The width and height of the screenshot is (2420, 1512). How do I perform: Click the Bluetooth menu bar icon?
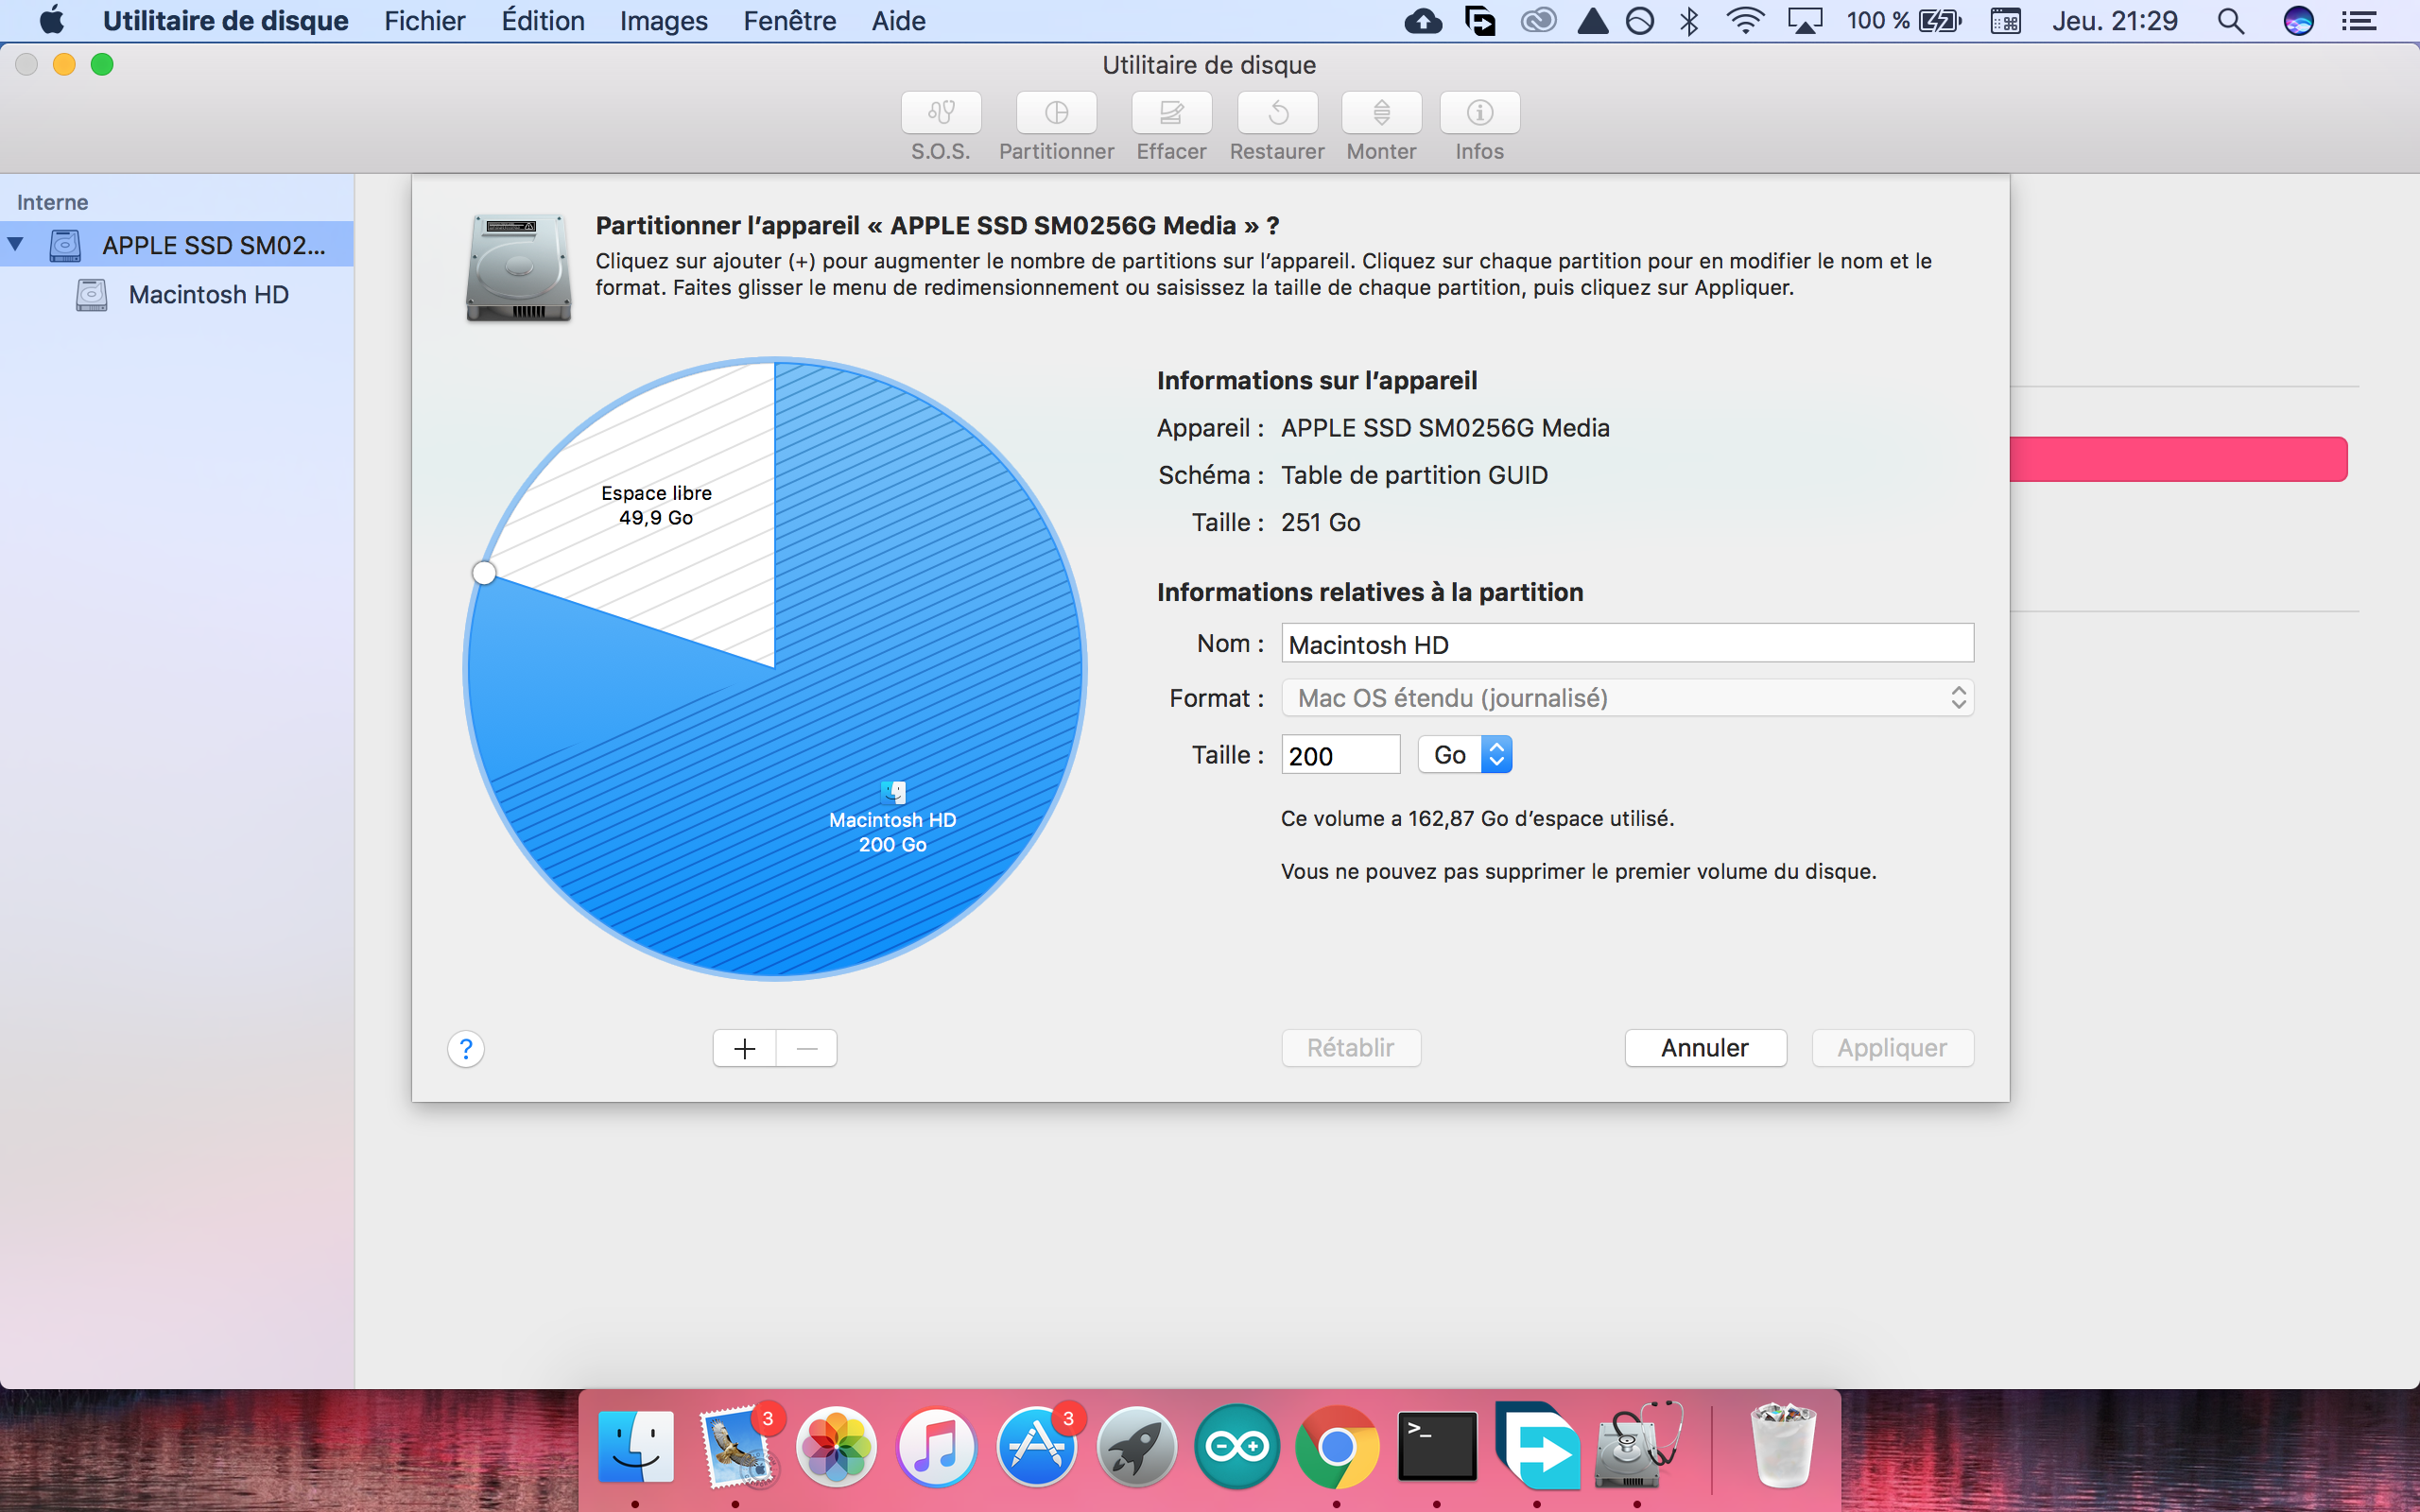click(x=1689, y=20)
